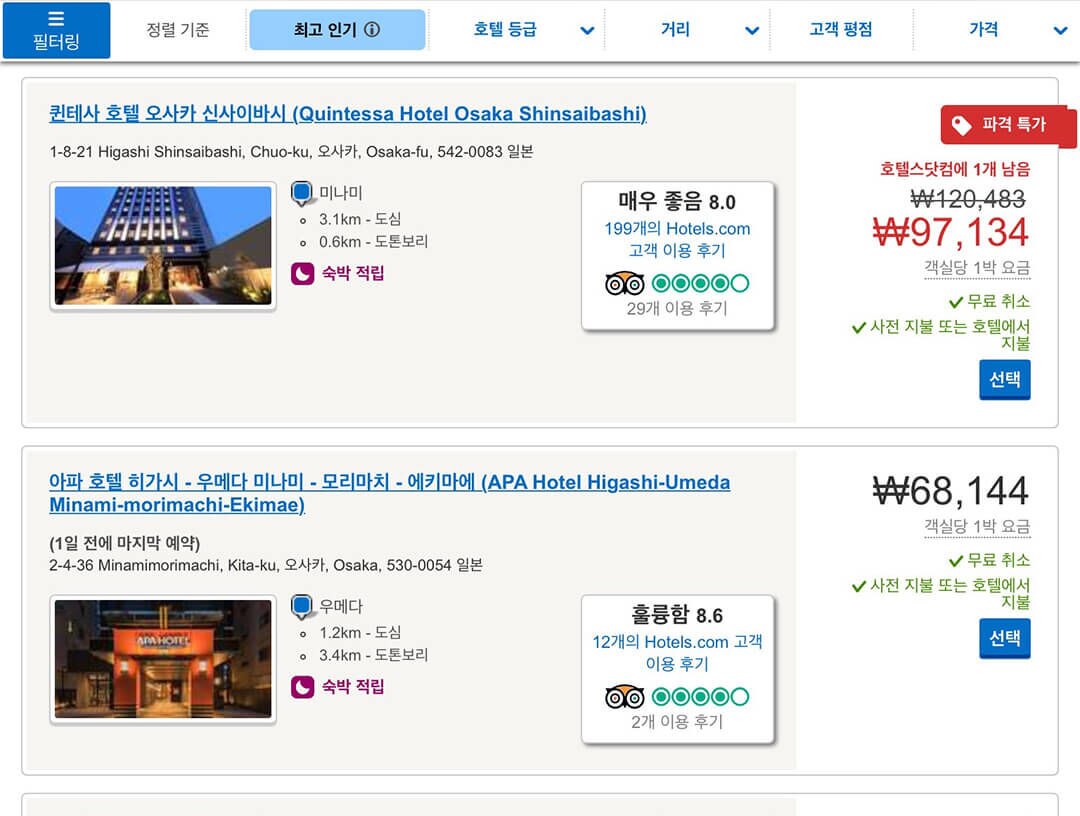Click 객실당 1박 요금 under ₩68,144
This screenshot has height=816, width=1080.
click(977, 527)
